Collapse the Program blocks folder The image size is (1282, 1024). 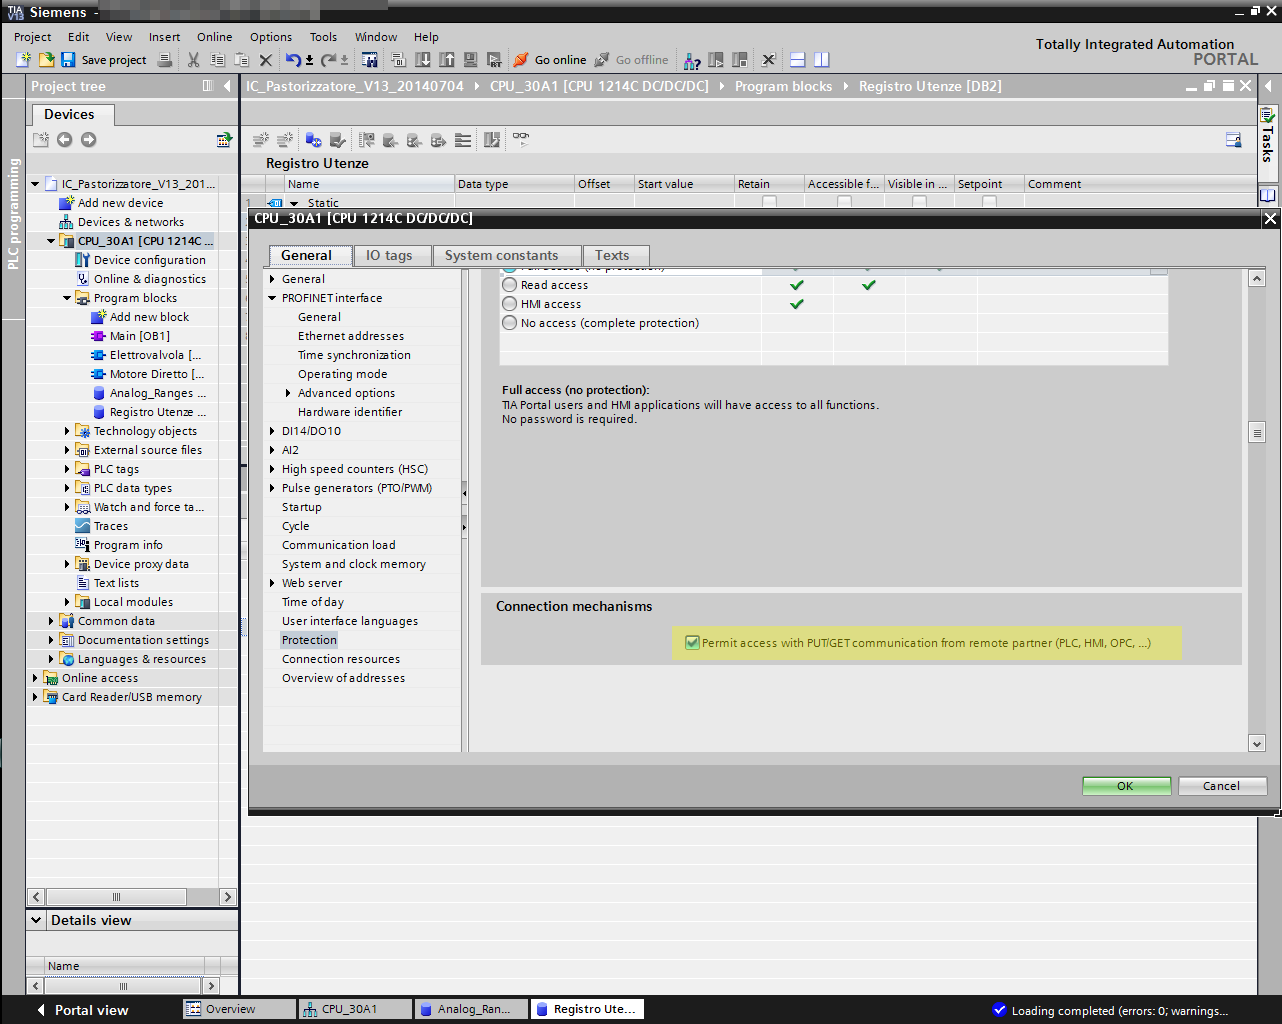(x=67, y=298)
